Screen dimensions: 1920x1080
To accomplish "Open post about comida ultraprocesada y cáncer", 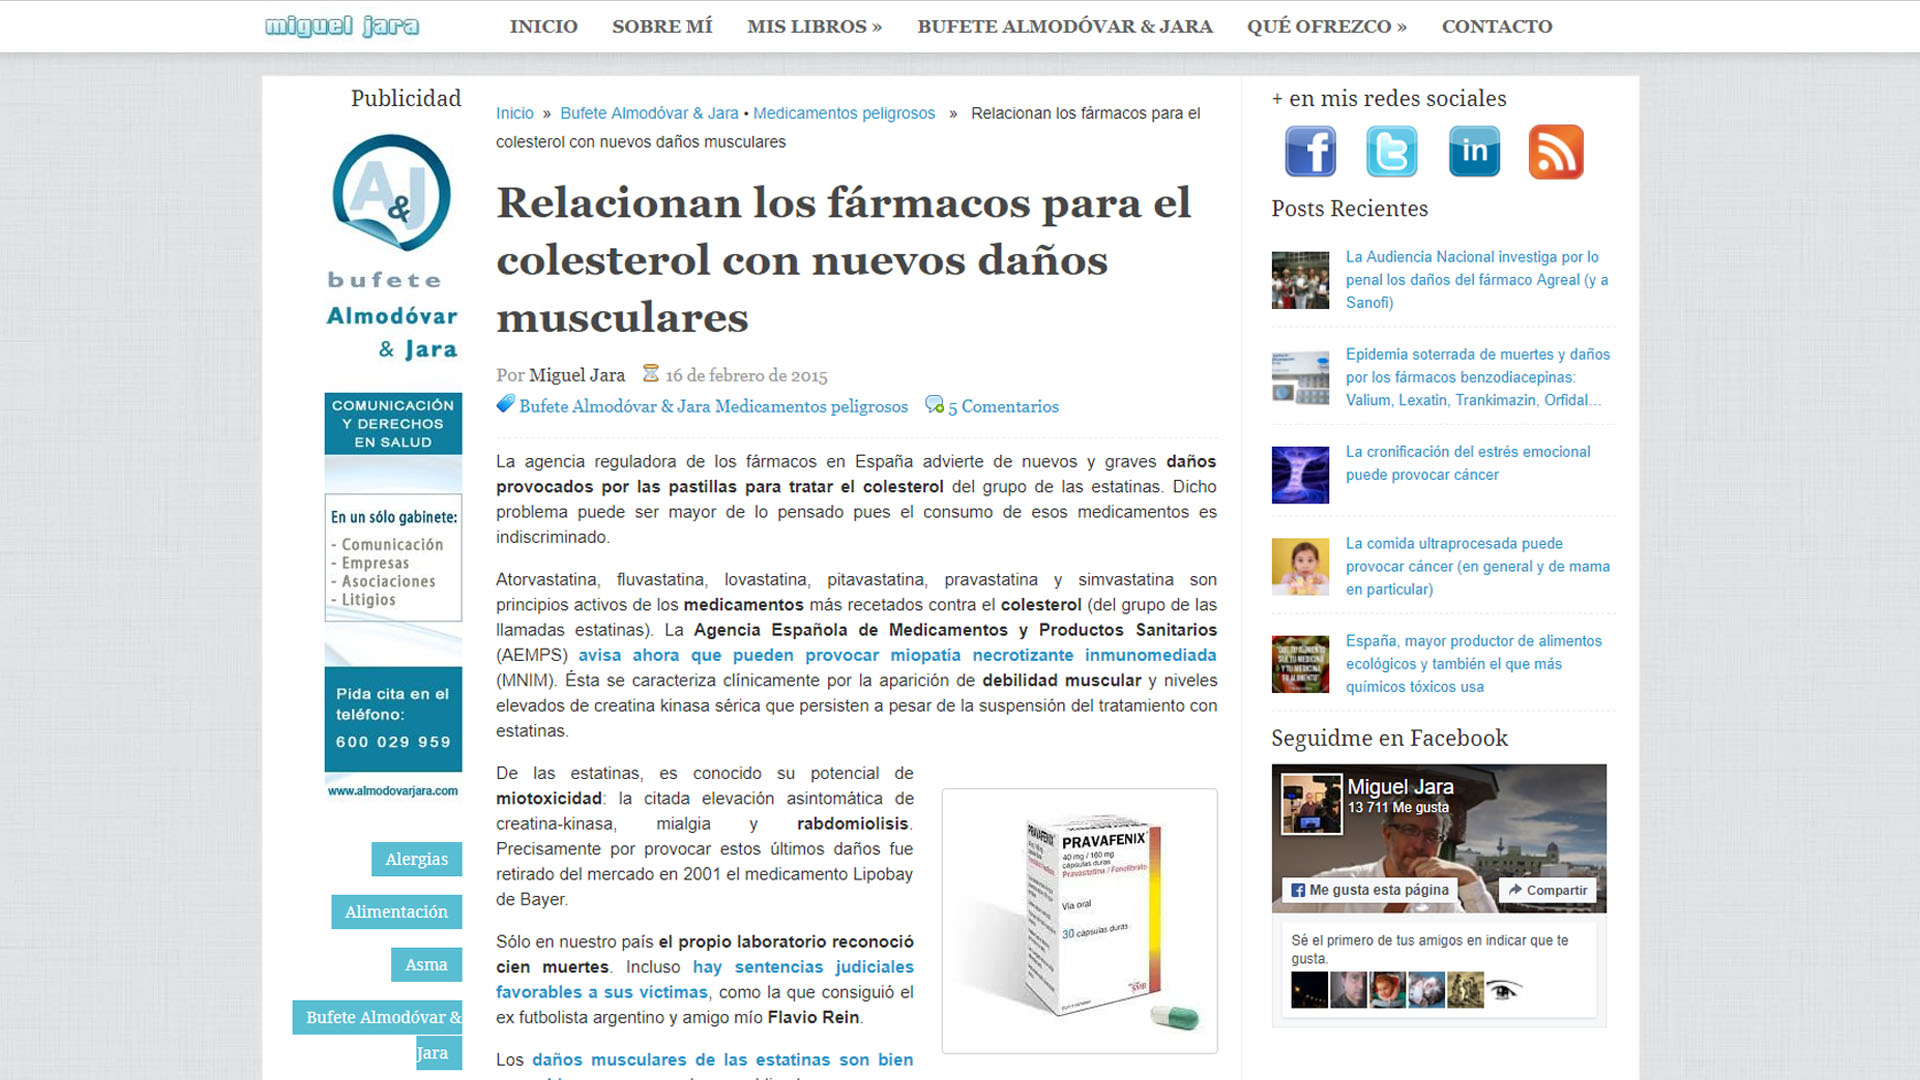I will pos(1478,566).
